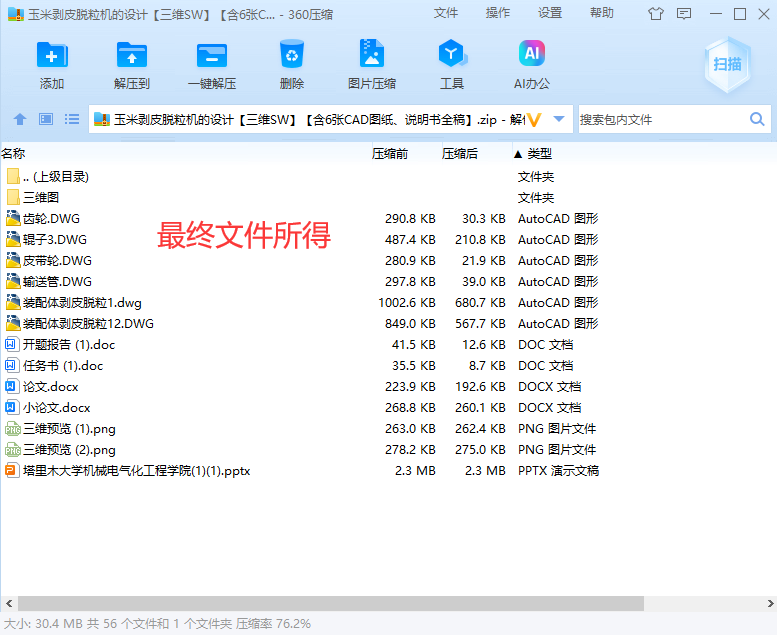Image resolution: width=777 pixels, height=635 pixels.
Task: Click the scrollbar right arrow
Action: pos(770,603)
